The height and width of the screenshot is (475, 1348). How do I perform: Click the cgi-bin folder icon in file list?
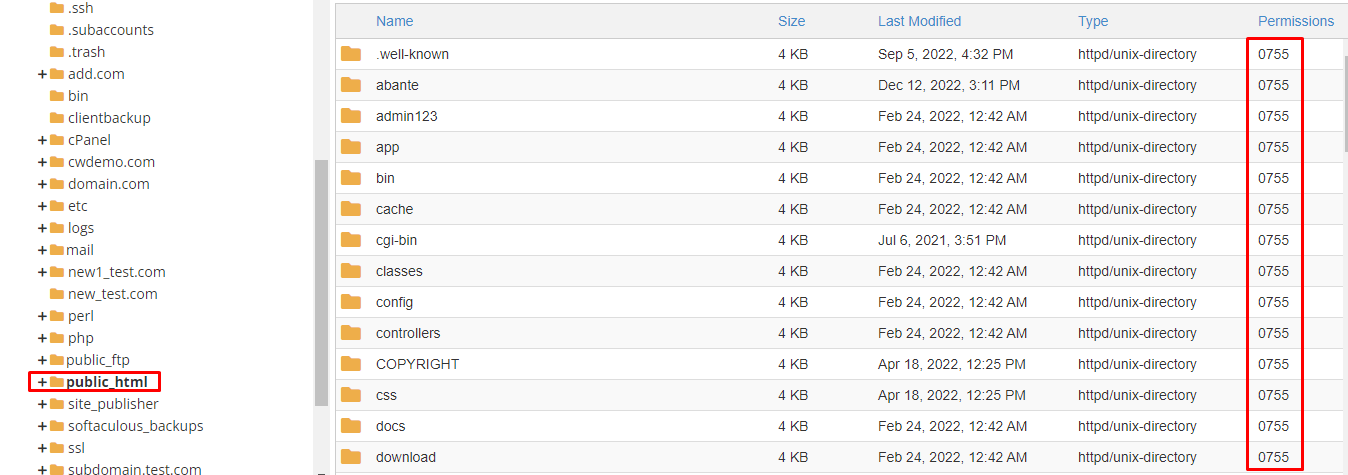(351, 240)
